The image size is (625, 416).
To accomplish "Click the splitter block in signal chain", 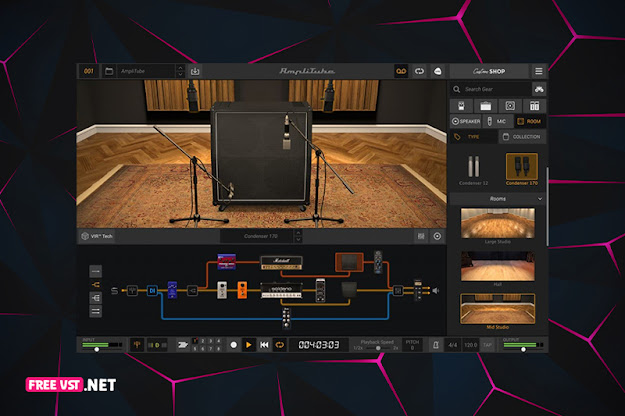I will [193, 291].
